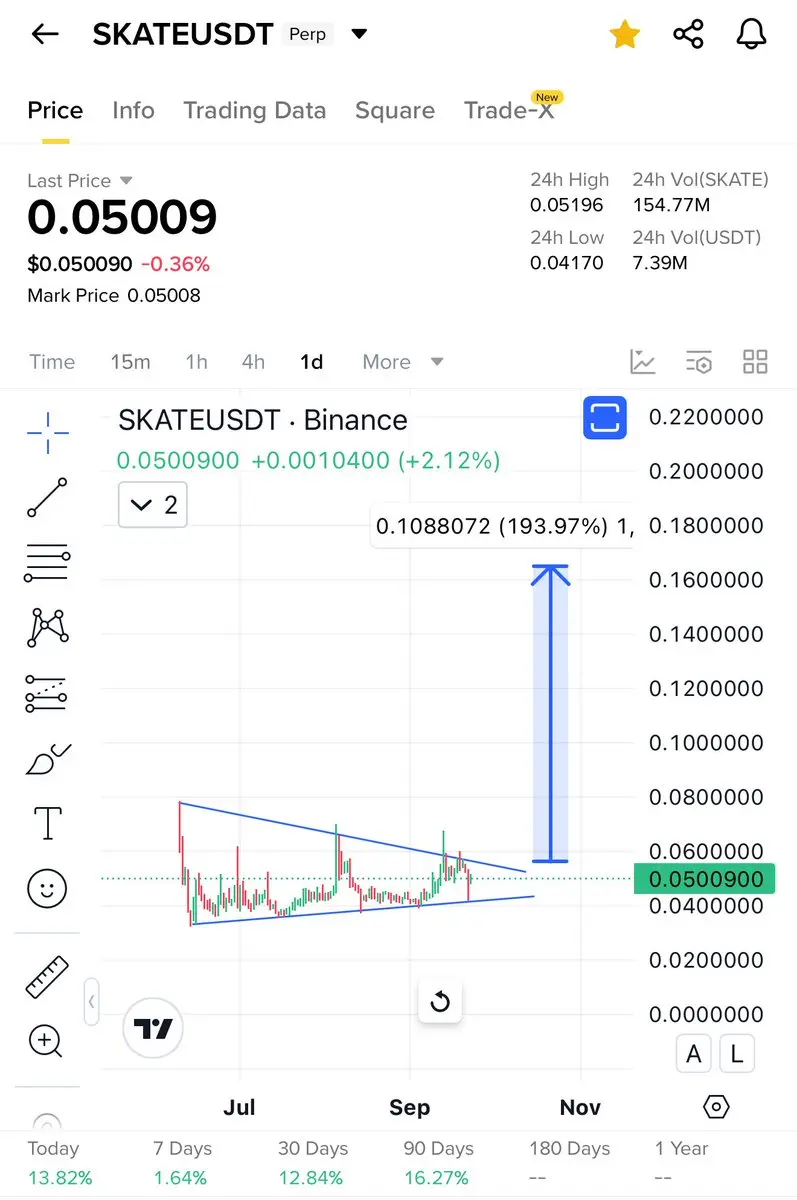797x1200 pixels.
Task: Expand the SKATEUSDT pair selector arrow
Action: (359, 34)
